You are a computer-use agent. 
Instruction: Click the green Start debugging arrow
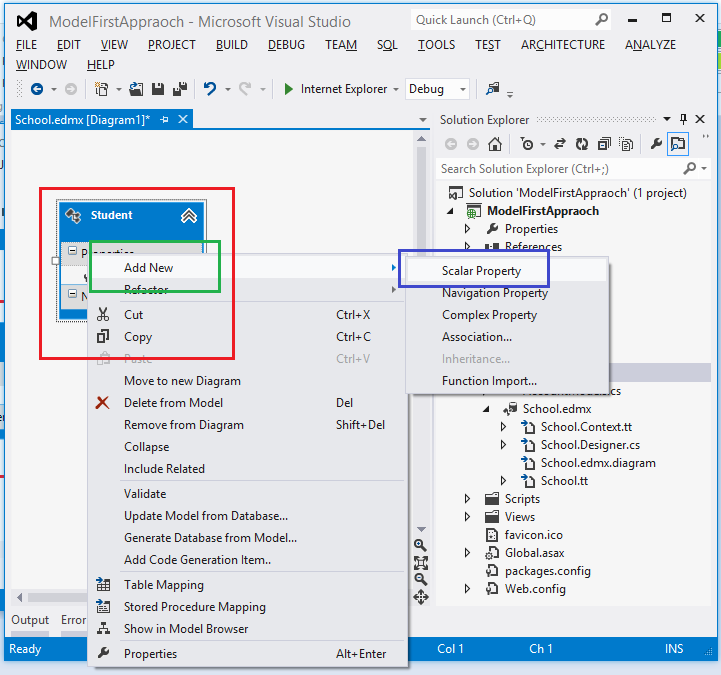pyautogui.click(x=289, y=89)
